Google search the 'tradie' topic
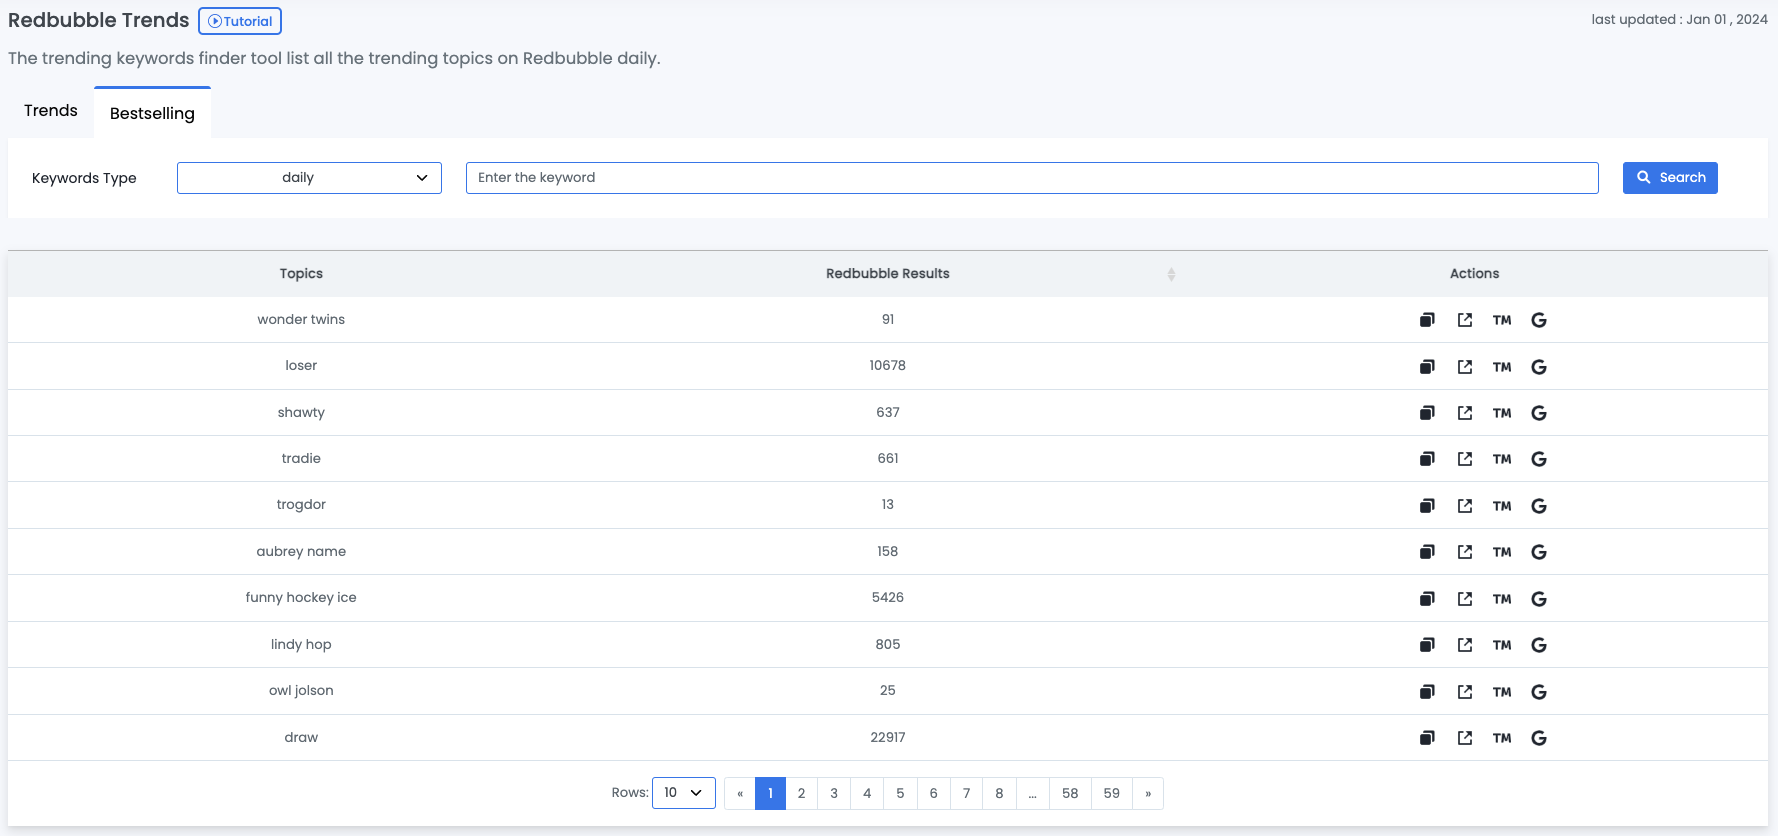Screen dimensions: 1778x836 point(1539,459)
